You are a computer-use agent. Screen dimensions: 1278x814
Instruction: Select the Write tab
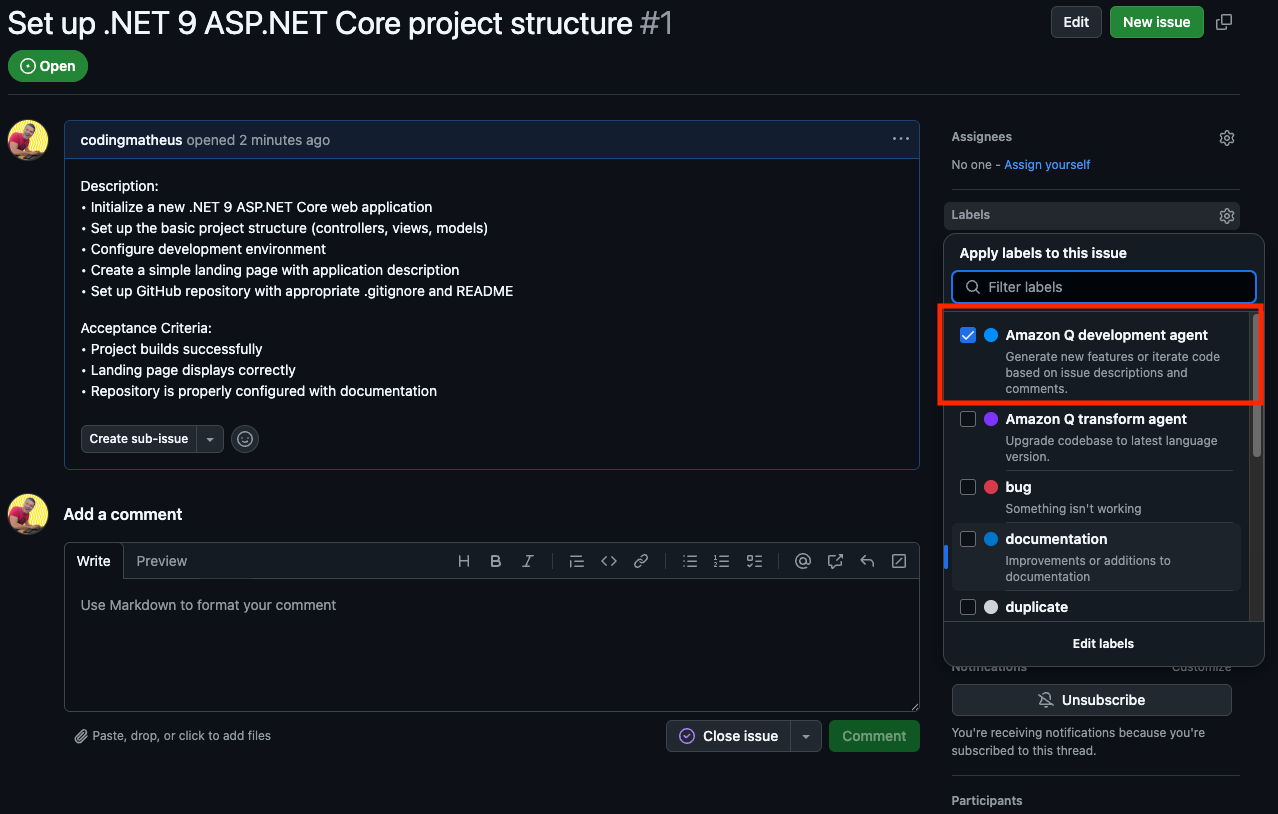[x=94, y=561]
